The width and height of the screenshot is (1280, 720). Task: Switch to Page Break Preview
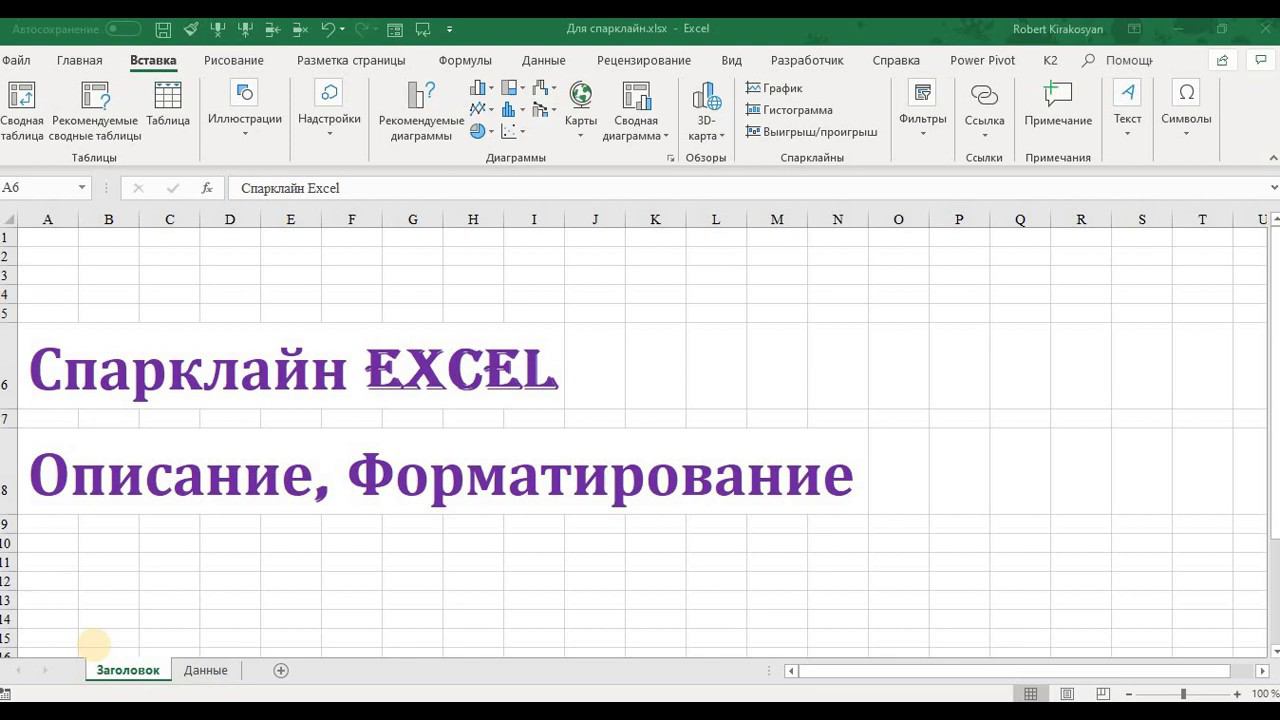(x=1103, y=694)
